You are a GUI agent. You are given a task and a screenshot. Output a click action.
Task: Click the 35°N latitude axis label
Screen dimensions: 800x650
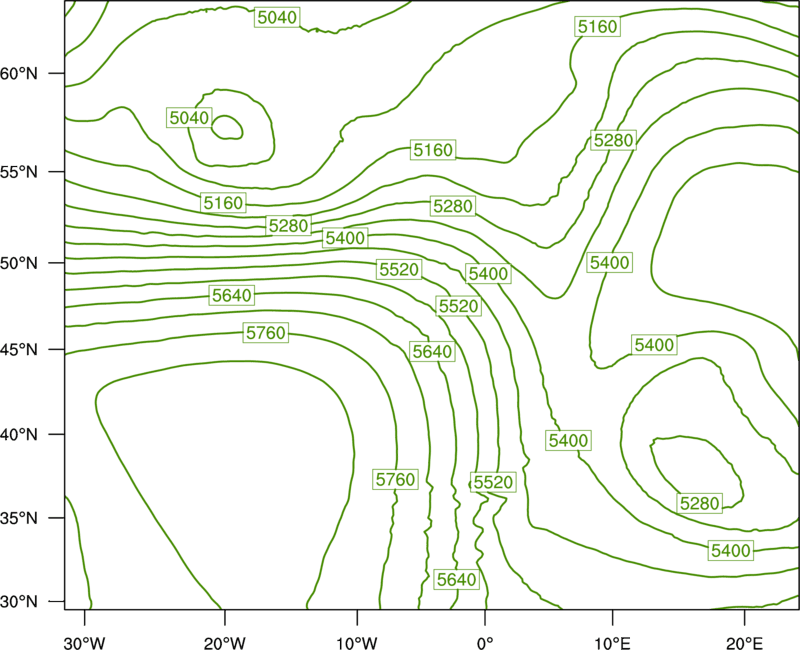19,518
